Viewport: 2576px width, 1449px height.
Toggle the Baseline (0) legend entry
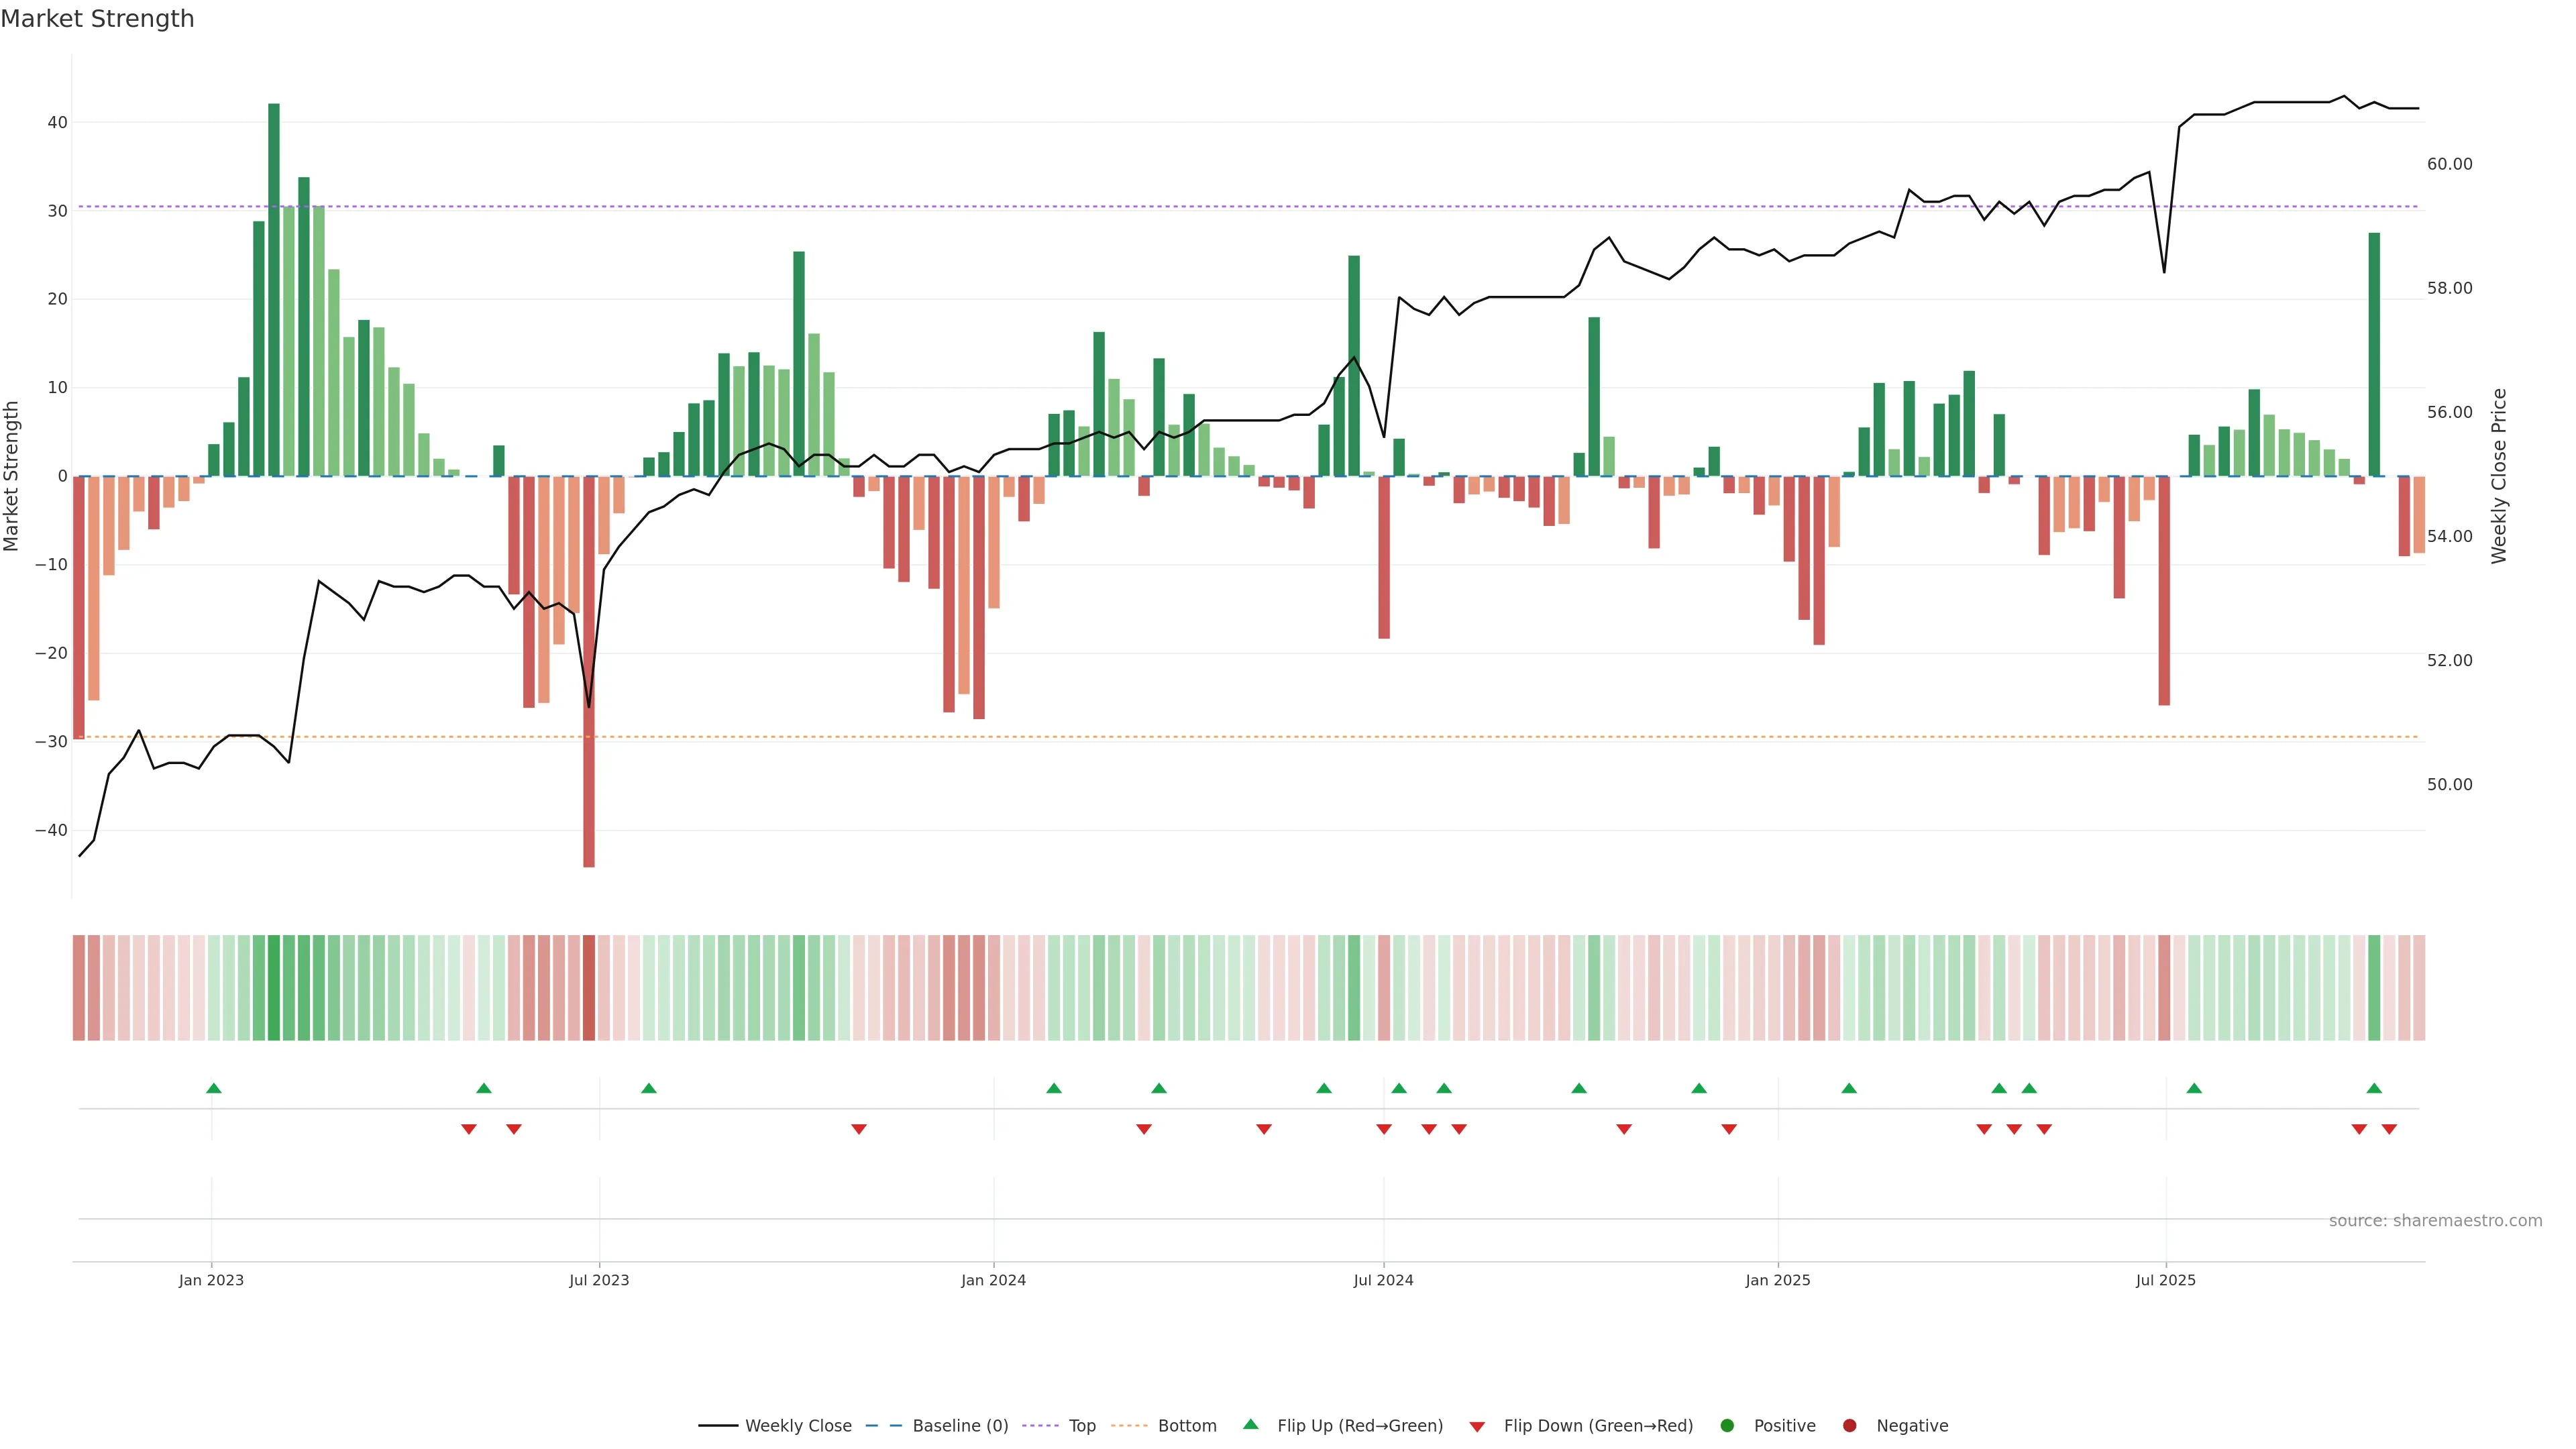pyautogui.click(x=883, y=1425)
